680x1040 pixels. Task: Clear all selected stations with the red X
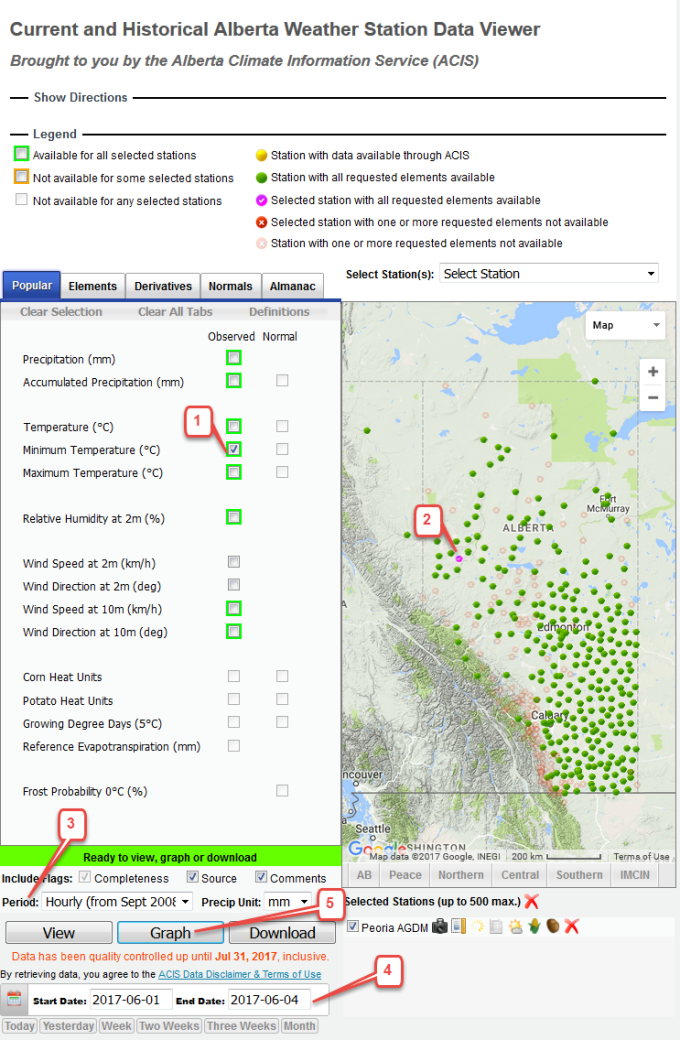pyautogui.click(x=531, y=901)
